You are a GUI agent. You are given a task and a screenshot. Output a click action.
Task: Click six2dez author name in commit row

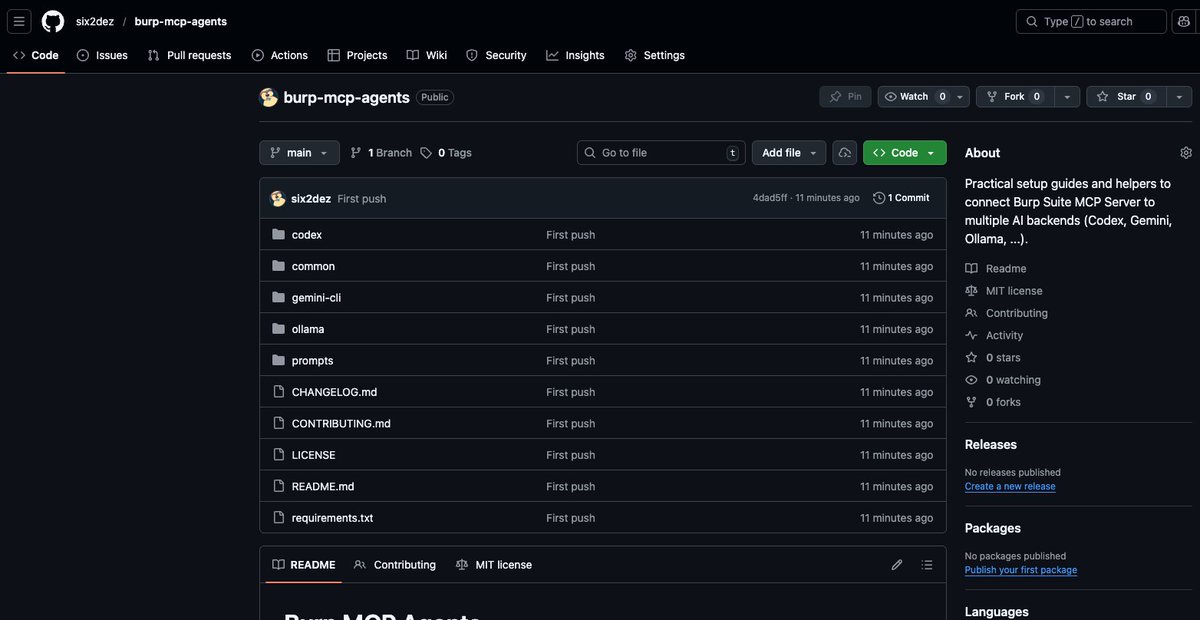click(x=311, y=198)
